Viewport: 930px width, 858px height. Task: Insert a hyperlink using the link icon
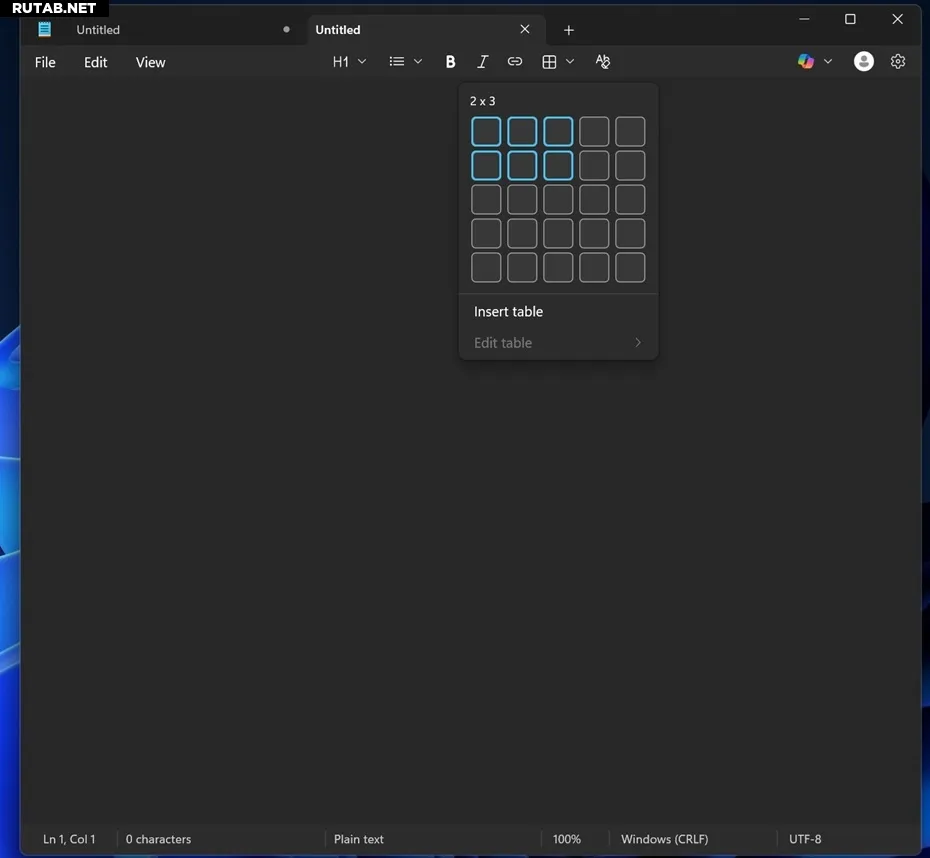(514, 62)
